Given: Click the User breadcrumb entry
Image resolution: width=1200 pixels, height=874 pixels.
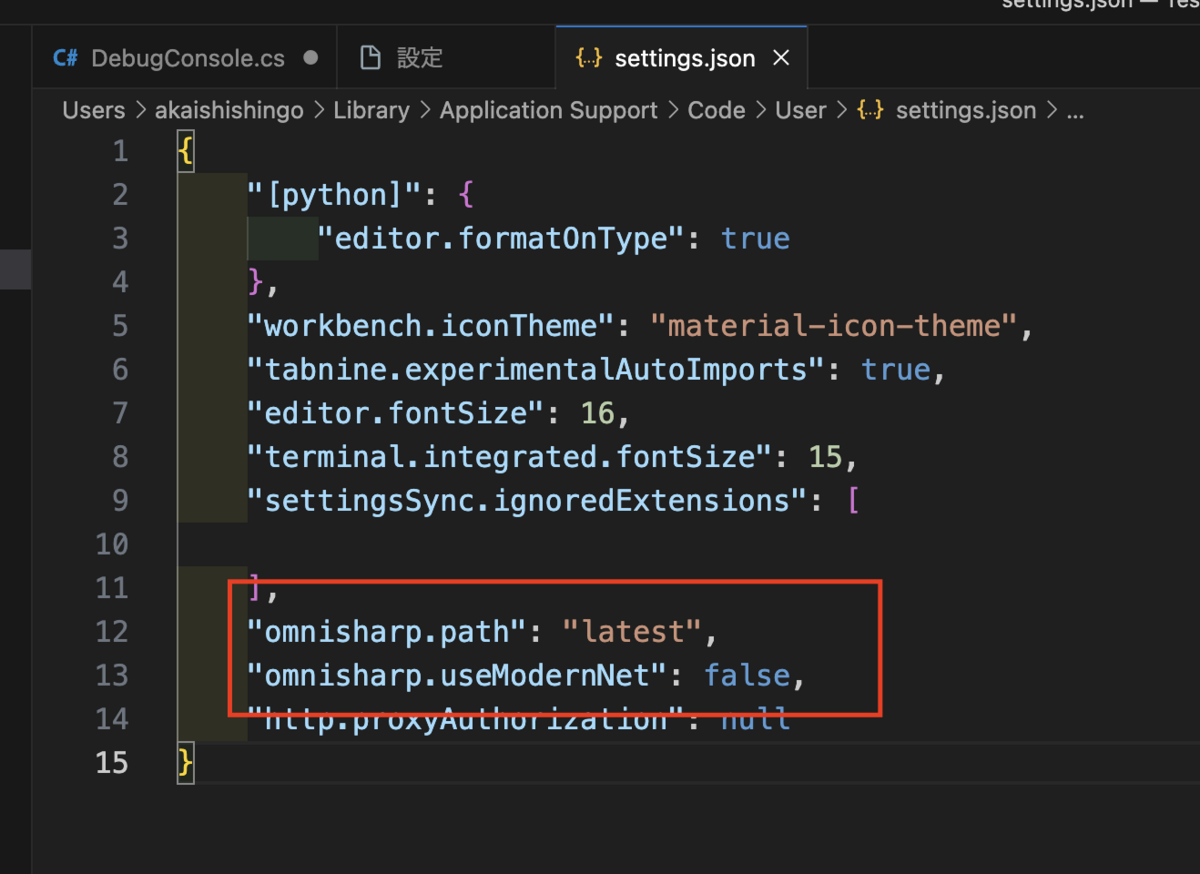Looking at the screenshot, I should pyautogui.click(x=800, y=110).
